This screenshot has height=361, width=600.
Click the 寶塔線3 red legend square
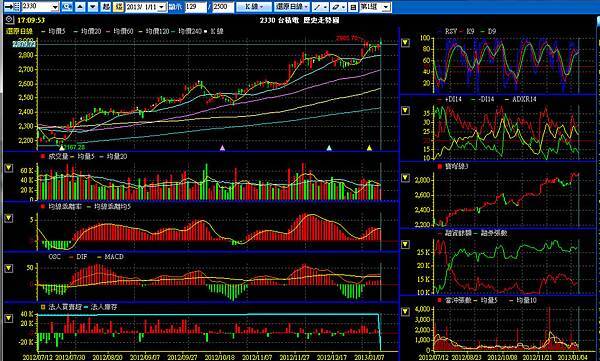(x=440, y=167)
